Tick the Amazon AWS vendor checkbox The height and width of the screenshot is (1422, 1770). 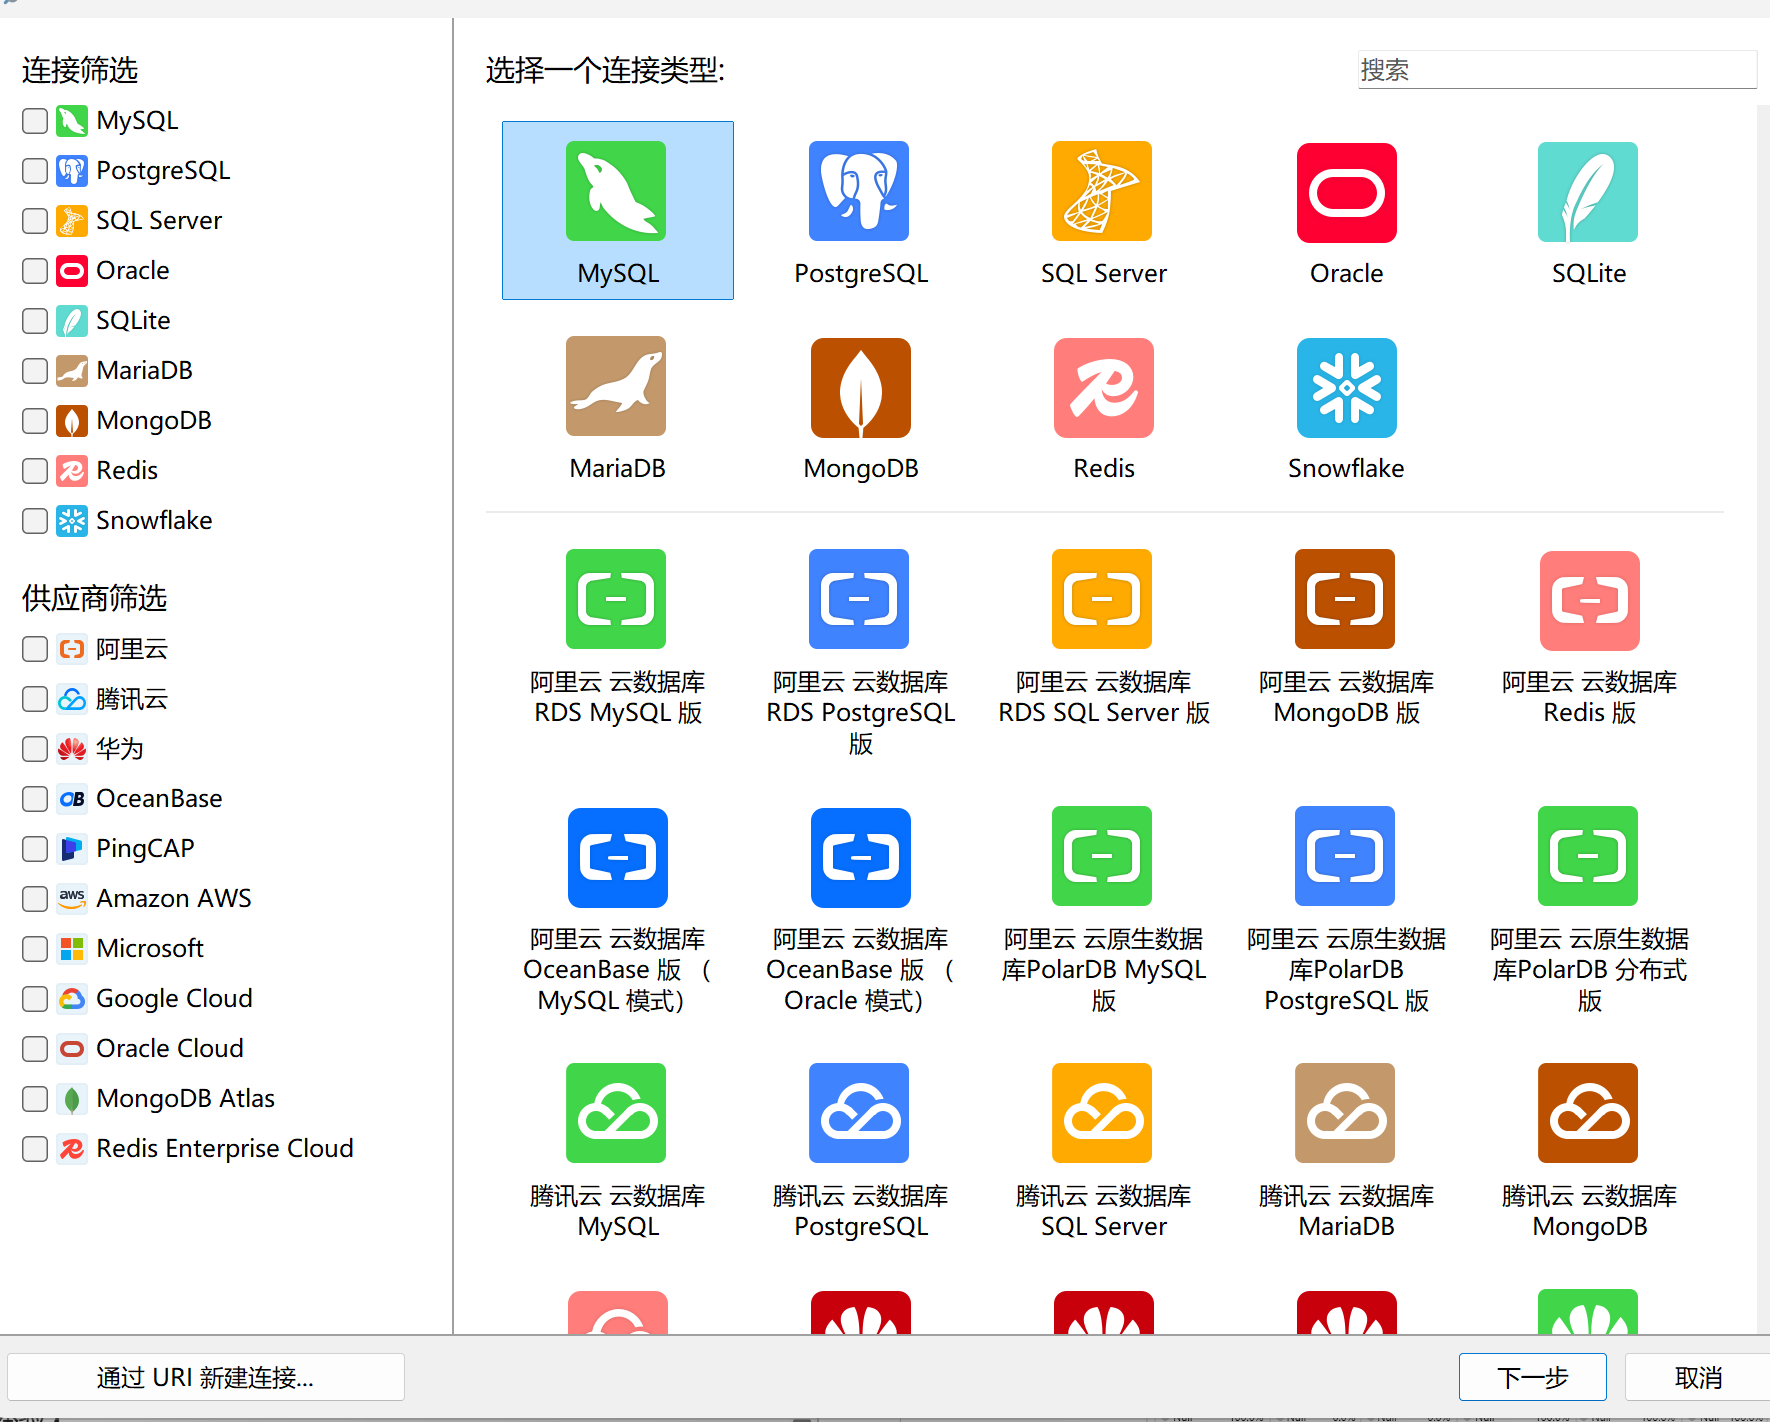pos(35,899)
